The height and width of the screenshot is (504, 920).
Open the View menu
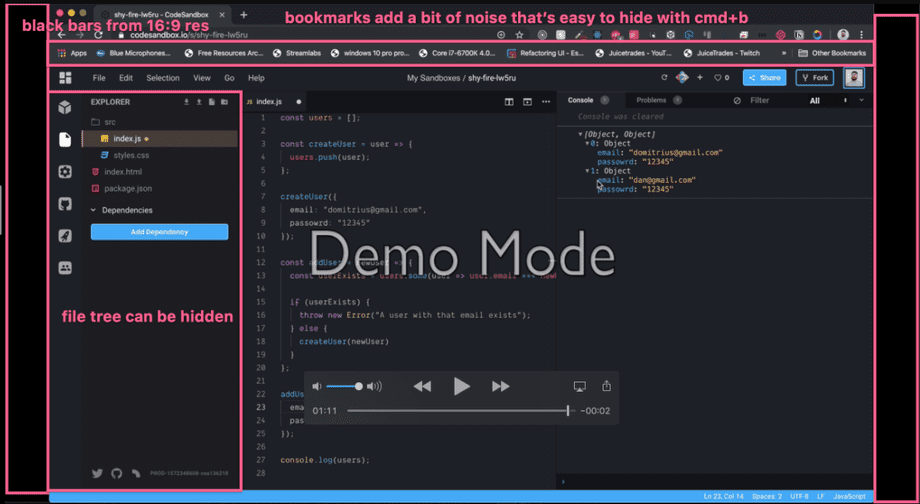(x=202, y=78)
